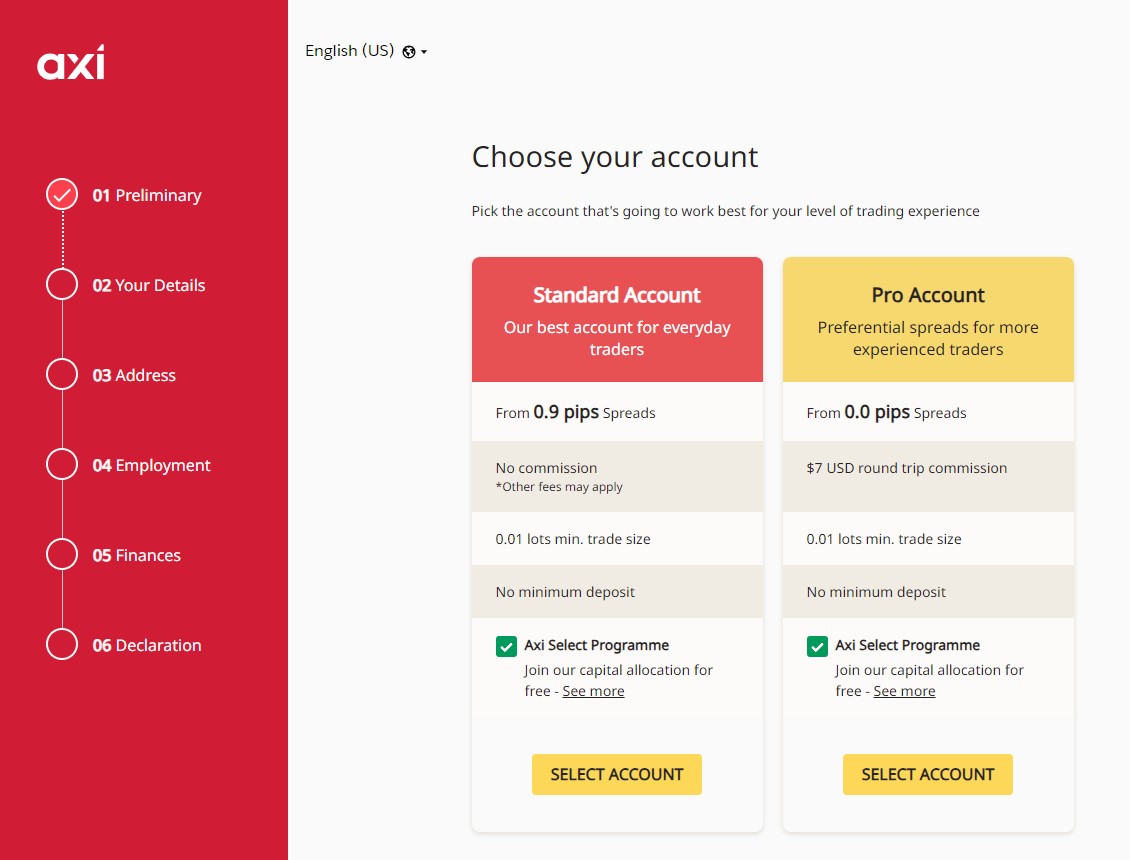
Task: Open See more link under Standard Account
Action: tap(593, 691)
